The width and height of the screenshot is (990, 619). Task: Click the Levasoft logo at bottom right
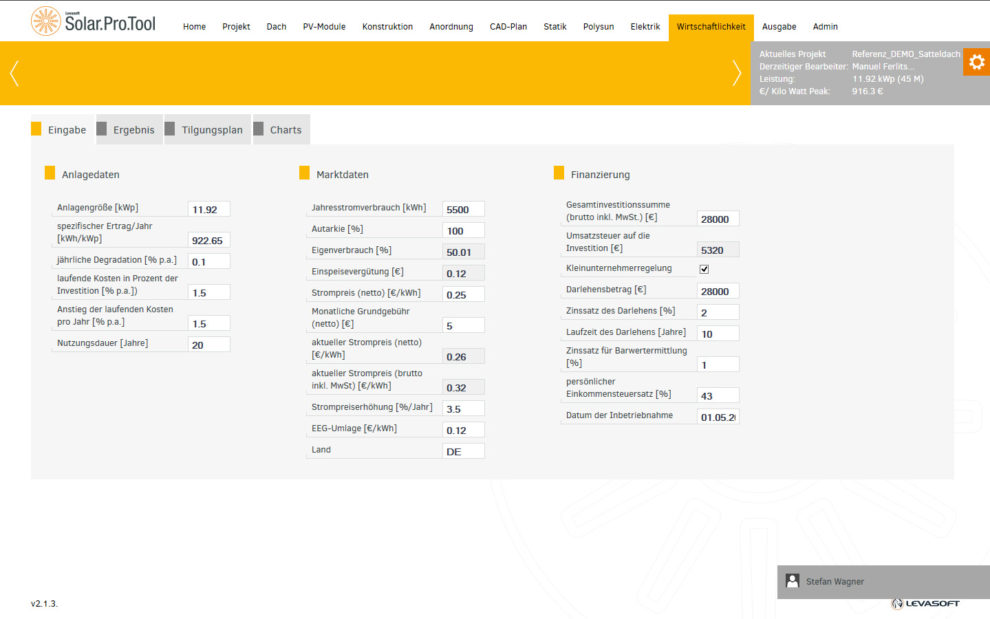924,603
